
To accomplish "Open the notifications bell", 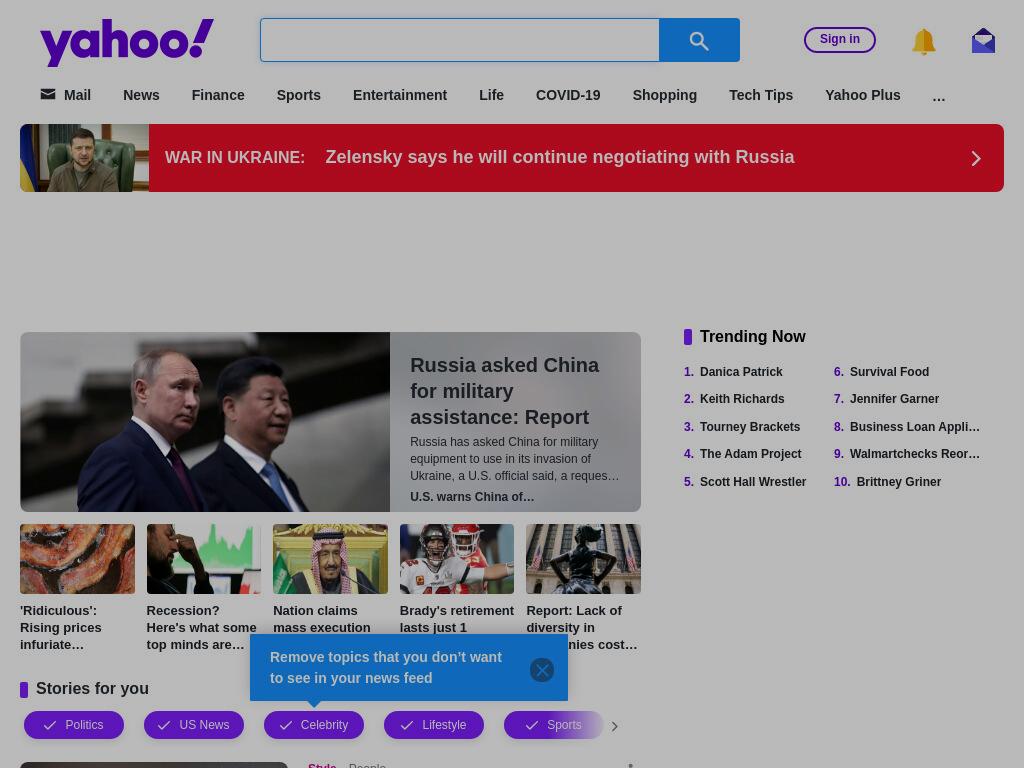I will (x=923, y=41).
